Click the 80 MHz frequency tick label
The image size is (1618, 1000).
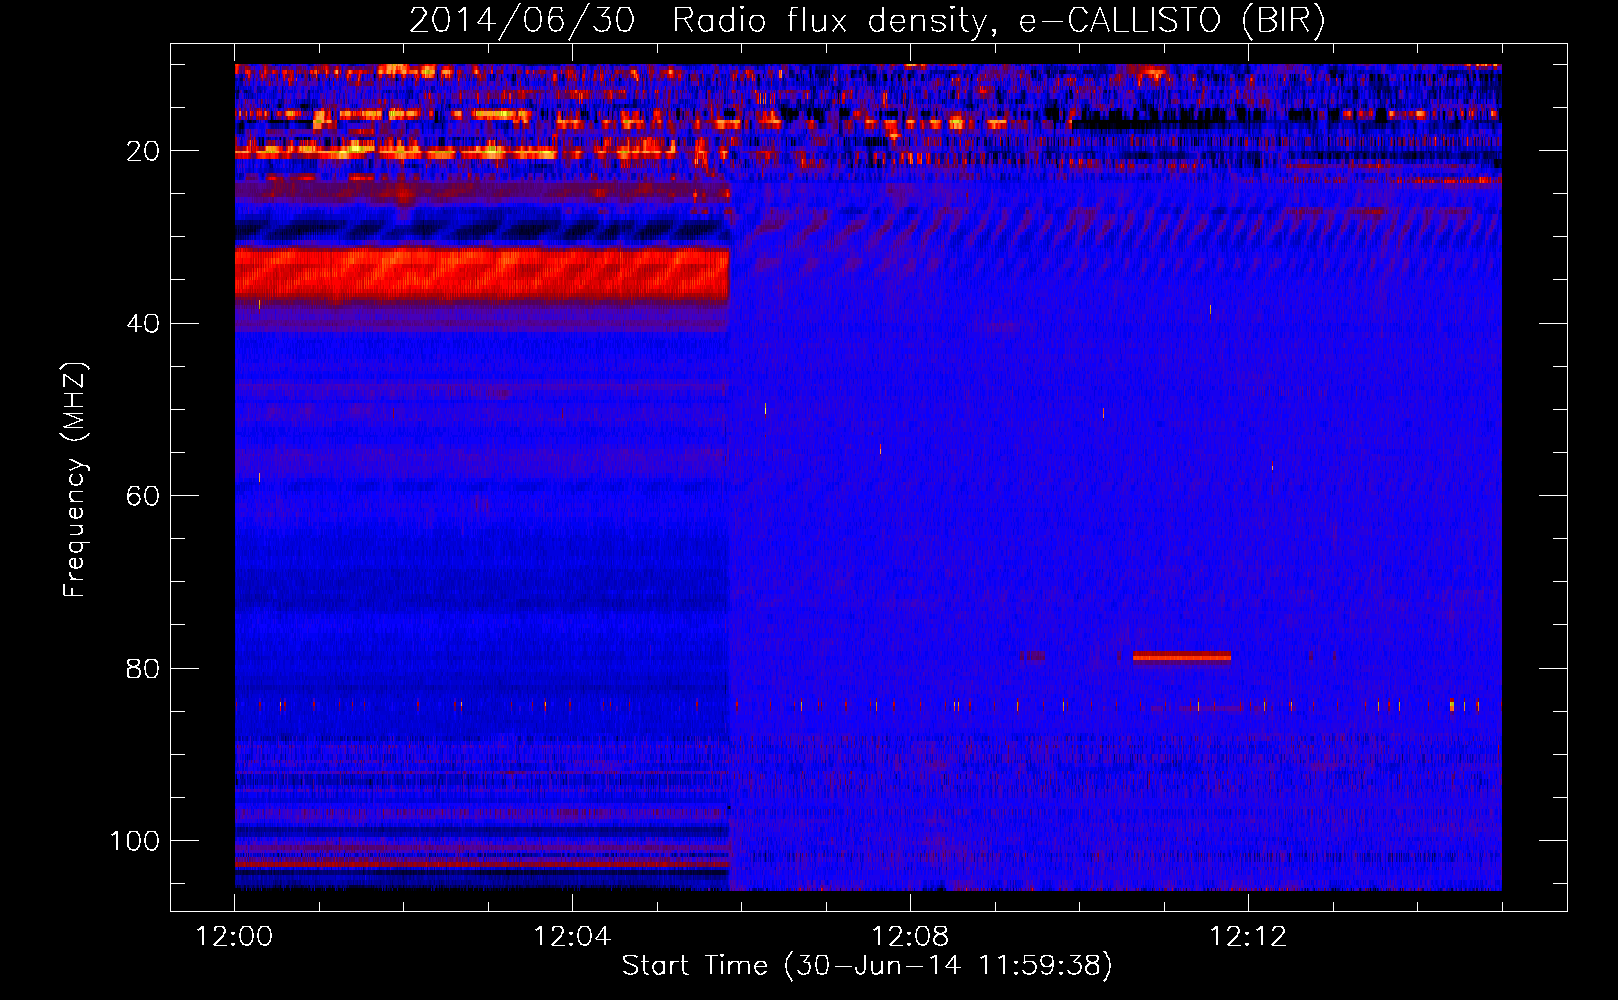144,668
